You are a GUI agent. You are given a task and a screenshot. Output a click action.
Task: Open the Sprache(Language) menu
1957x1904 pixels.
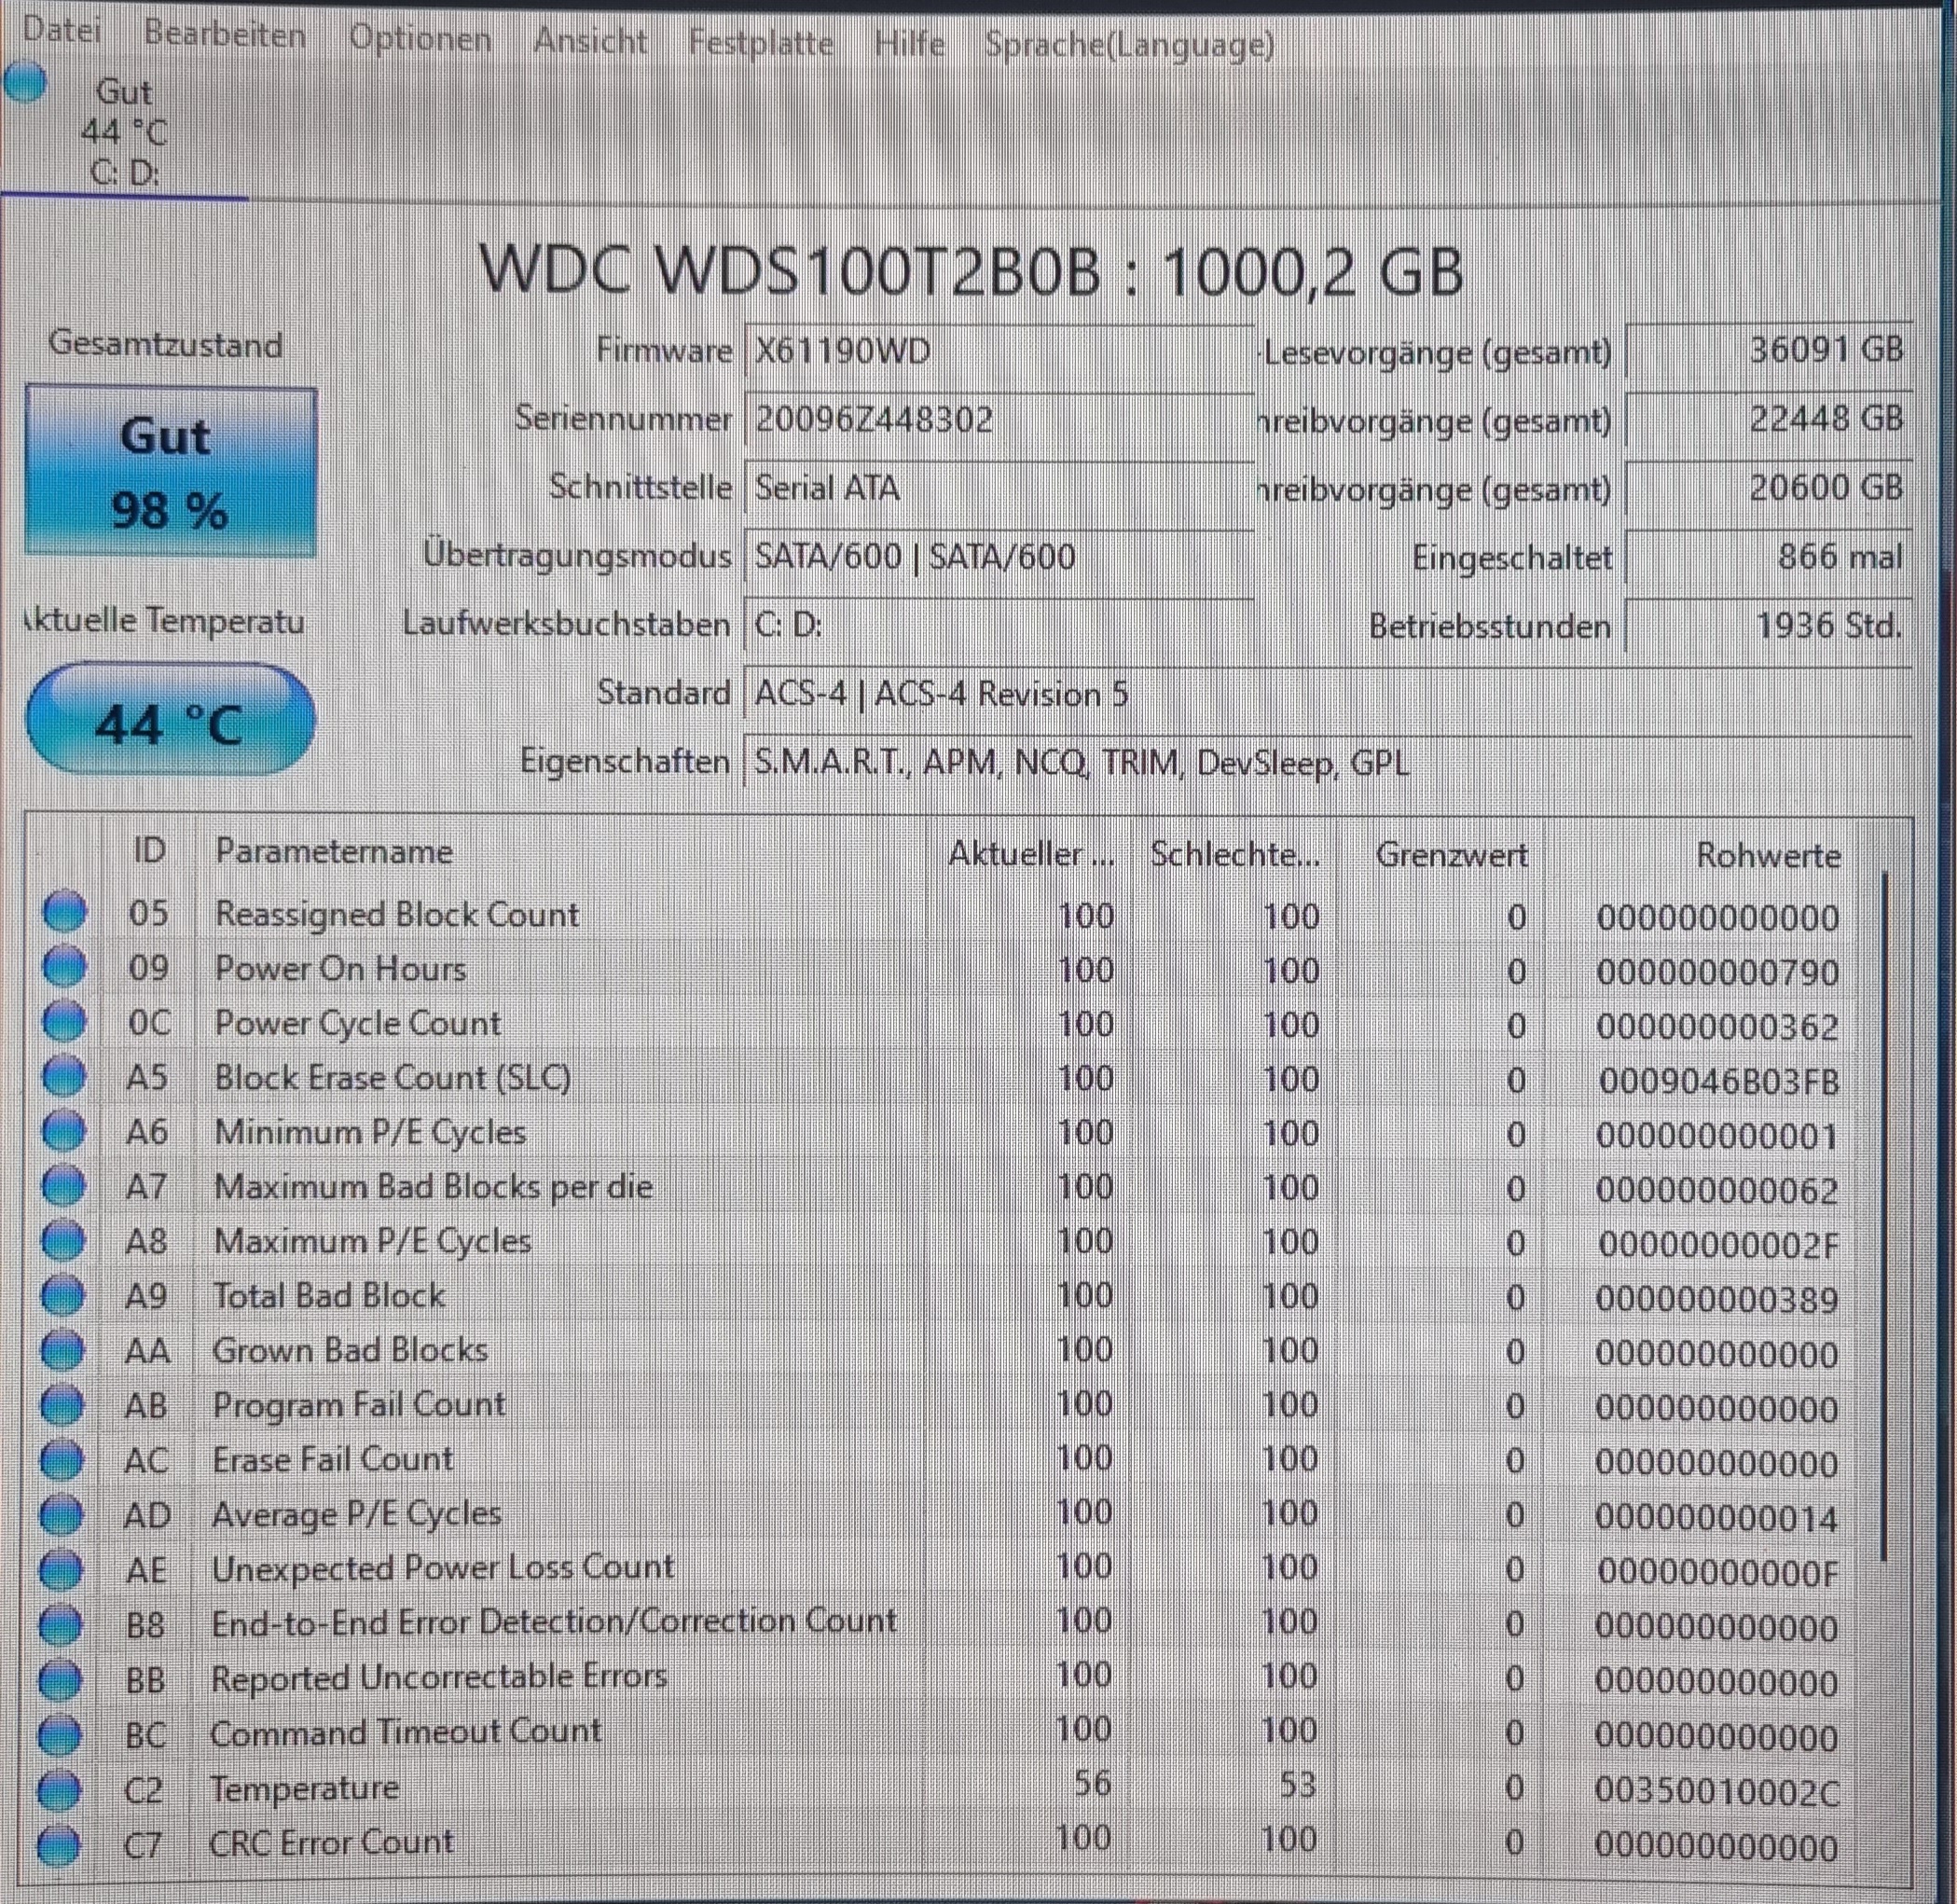click(1128, 44)
